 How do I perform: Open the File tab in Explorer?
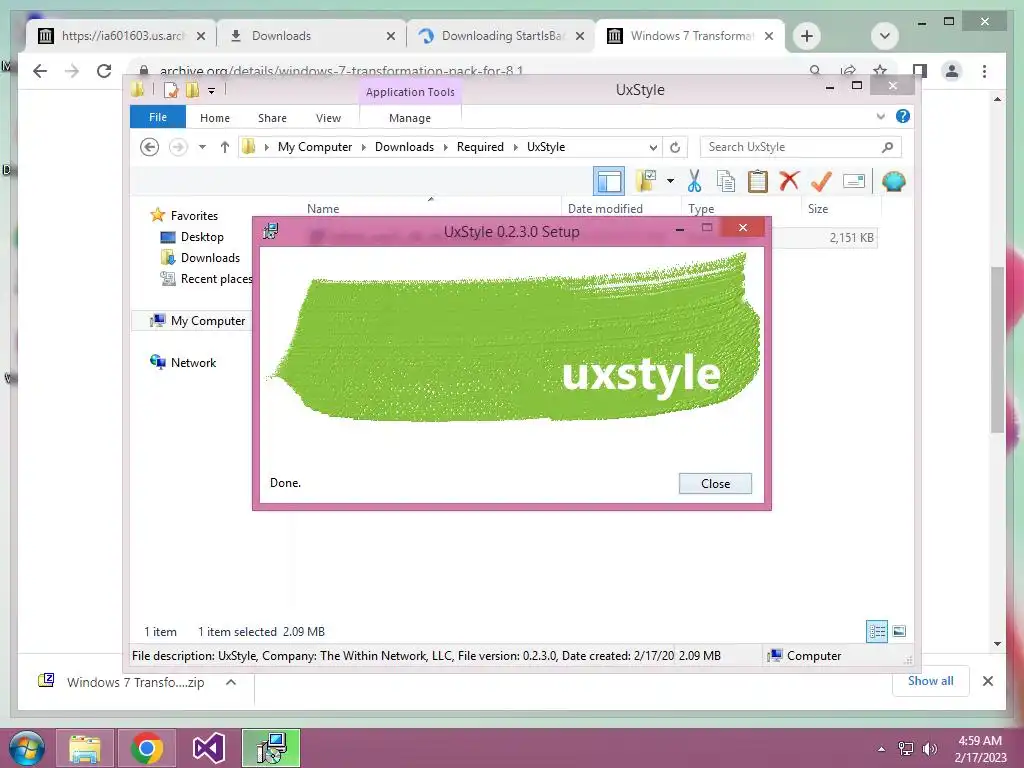pos(158,117)
